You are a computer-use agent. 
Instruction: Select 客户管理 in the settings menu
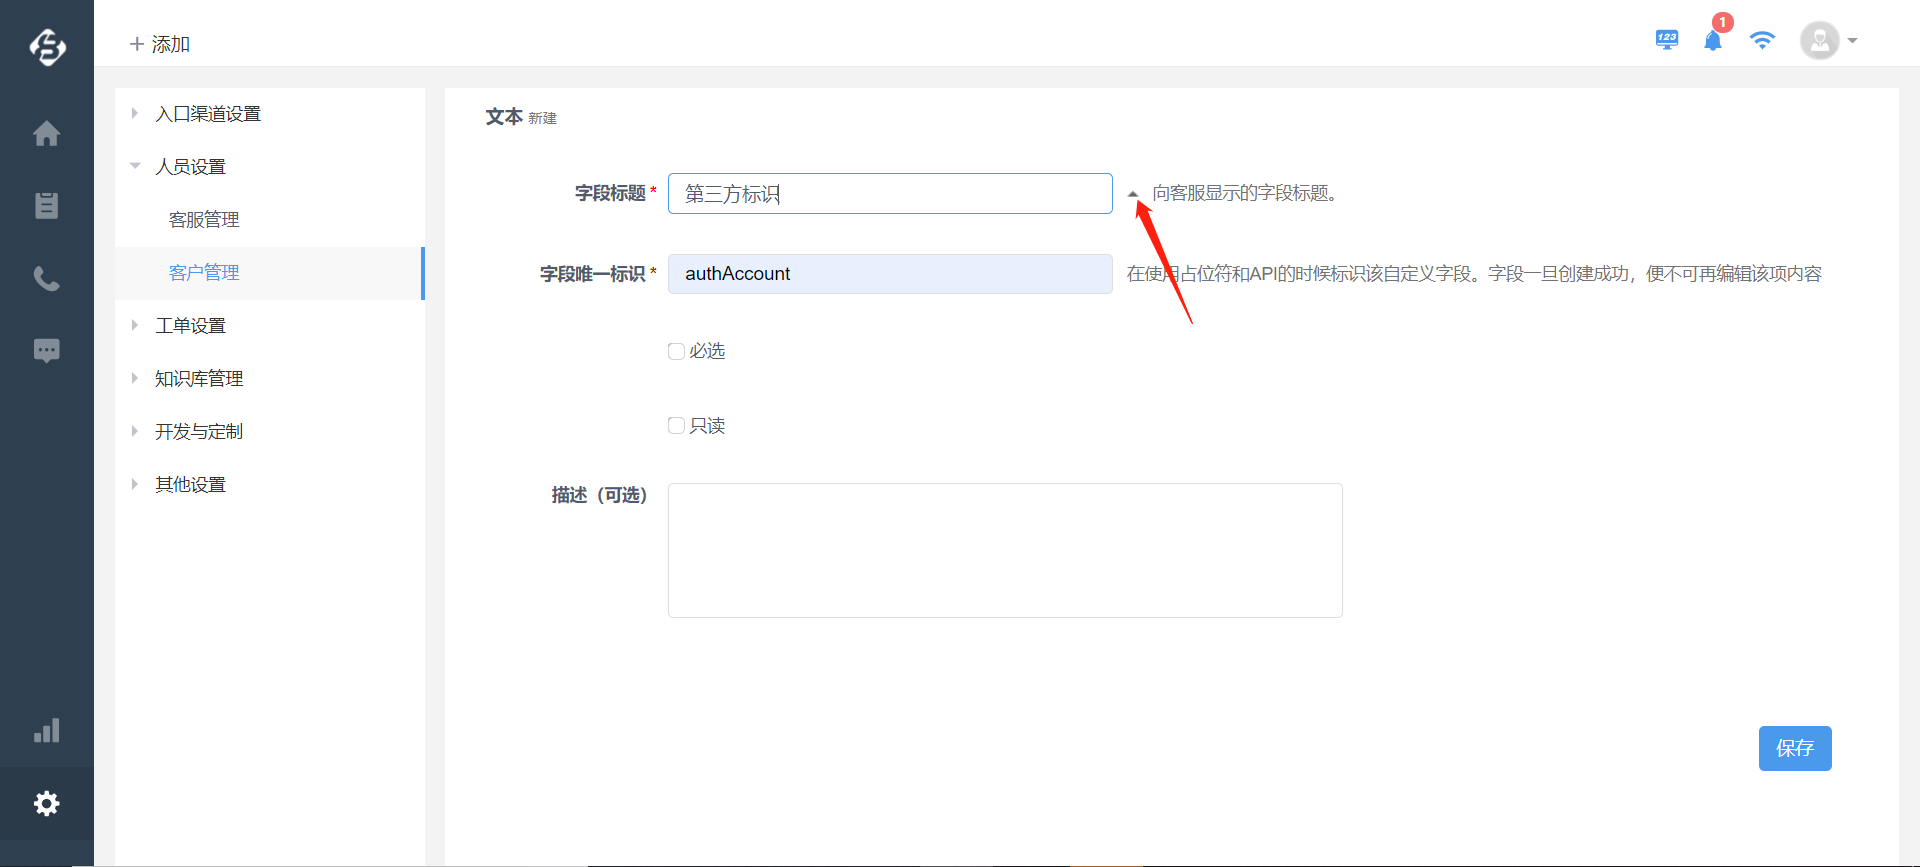pos(204,273)
